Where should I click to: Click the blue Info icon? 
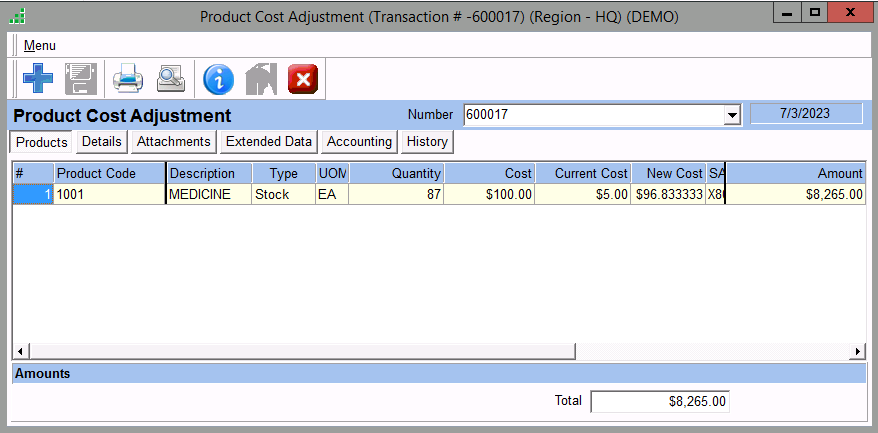[x=218, y=78]
